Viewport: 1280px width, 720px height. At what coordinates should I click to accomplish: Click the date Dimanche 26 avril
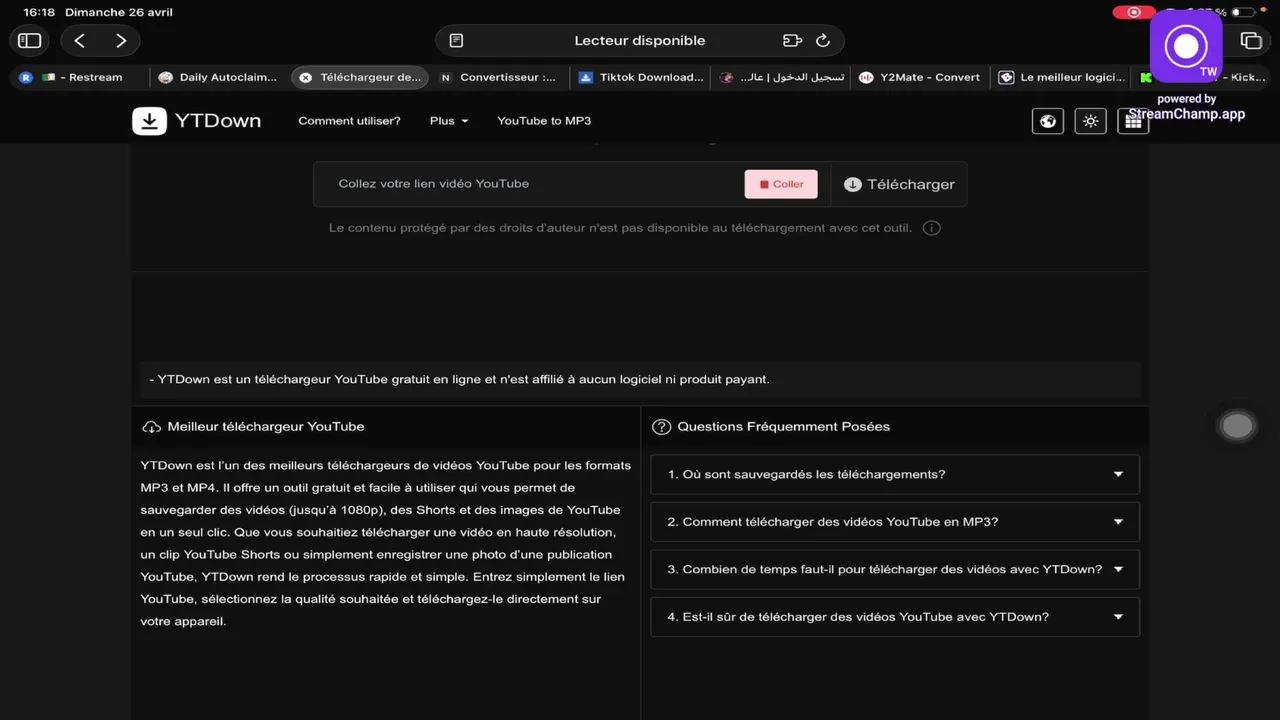click(x=119, y=12)
